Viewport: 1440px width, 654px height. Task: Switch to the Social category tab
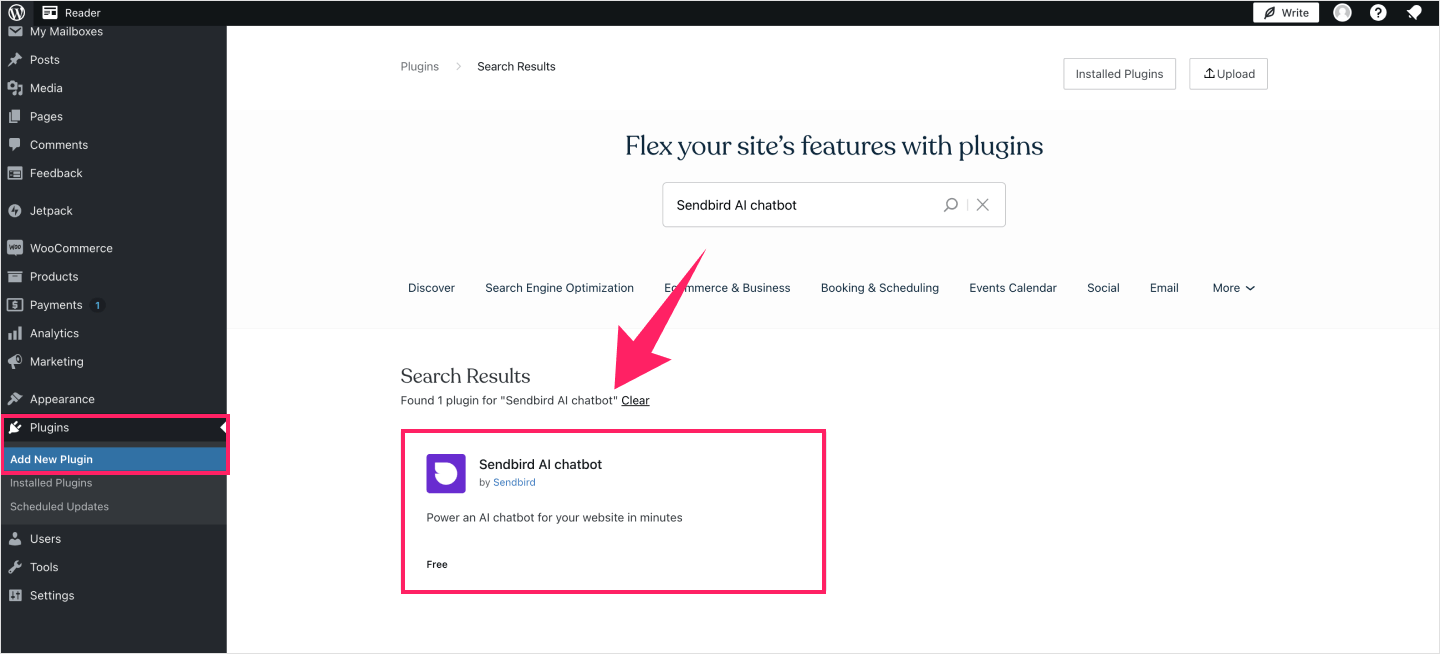click(x=1103, y=288)
